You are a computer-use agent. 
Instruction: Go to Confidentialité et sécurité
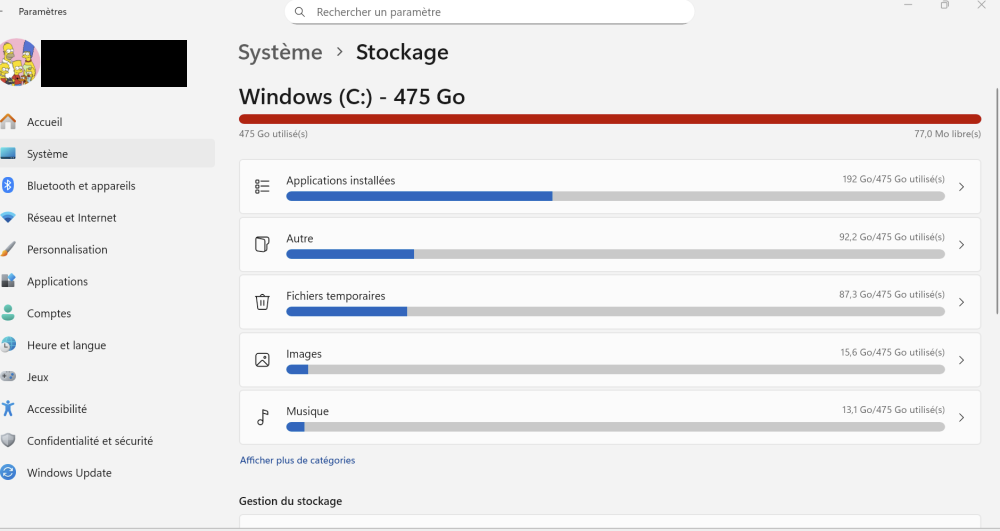(x=90, y=441)
